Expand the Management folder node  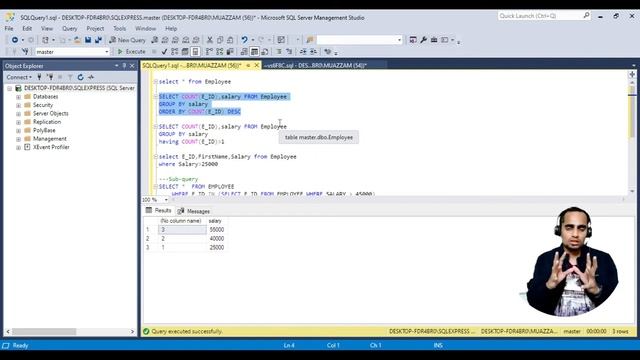pyautogui.click(x=18, y=139)
